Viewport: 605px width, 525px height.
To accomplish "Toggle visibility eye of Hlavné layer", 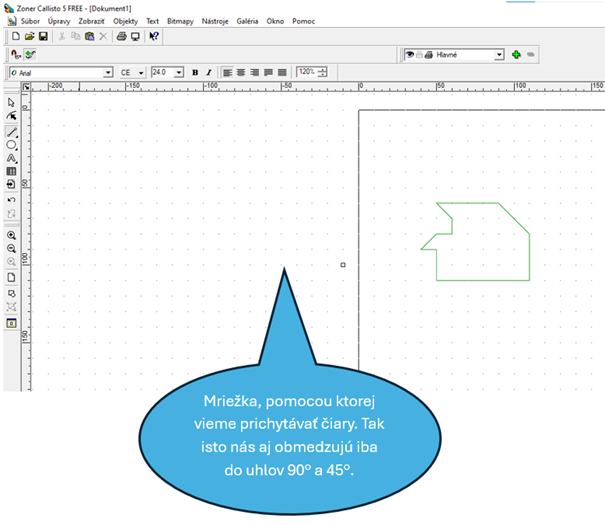I will pyautogui.click(x=410, y=55).
